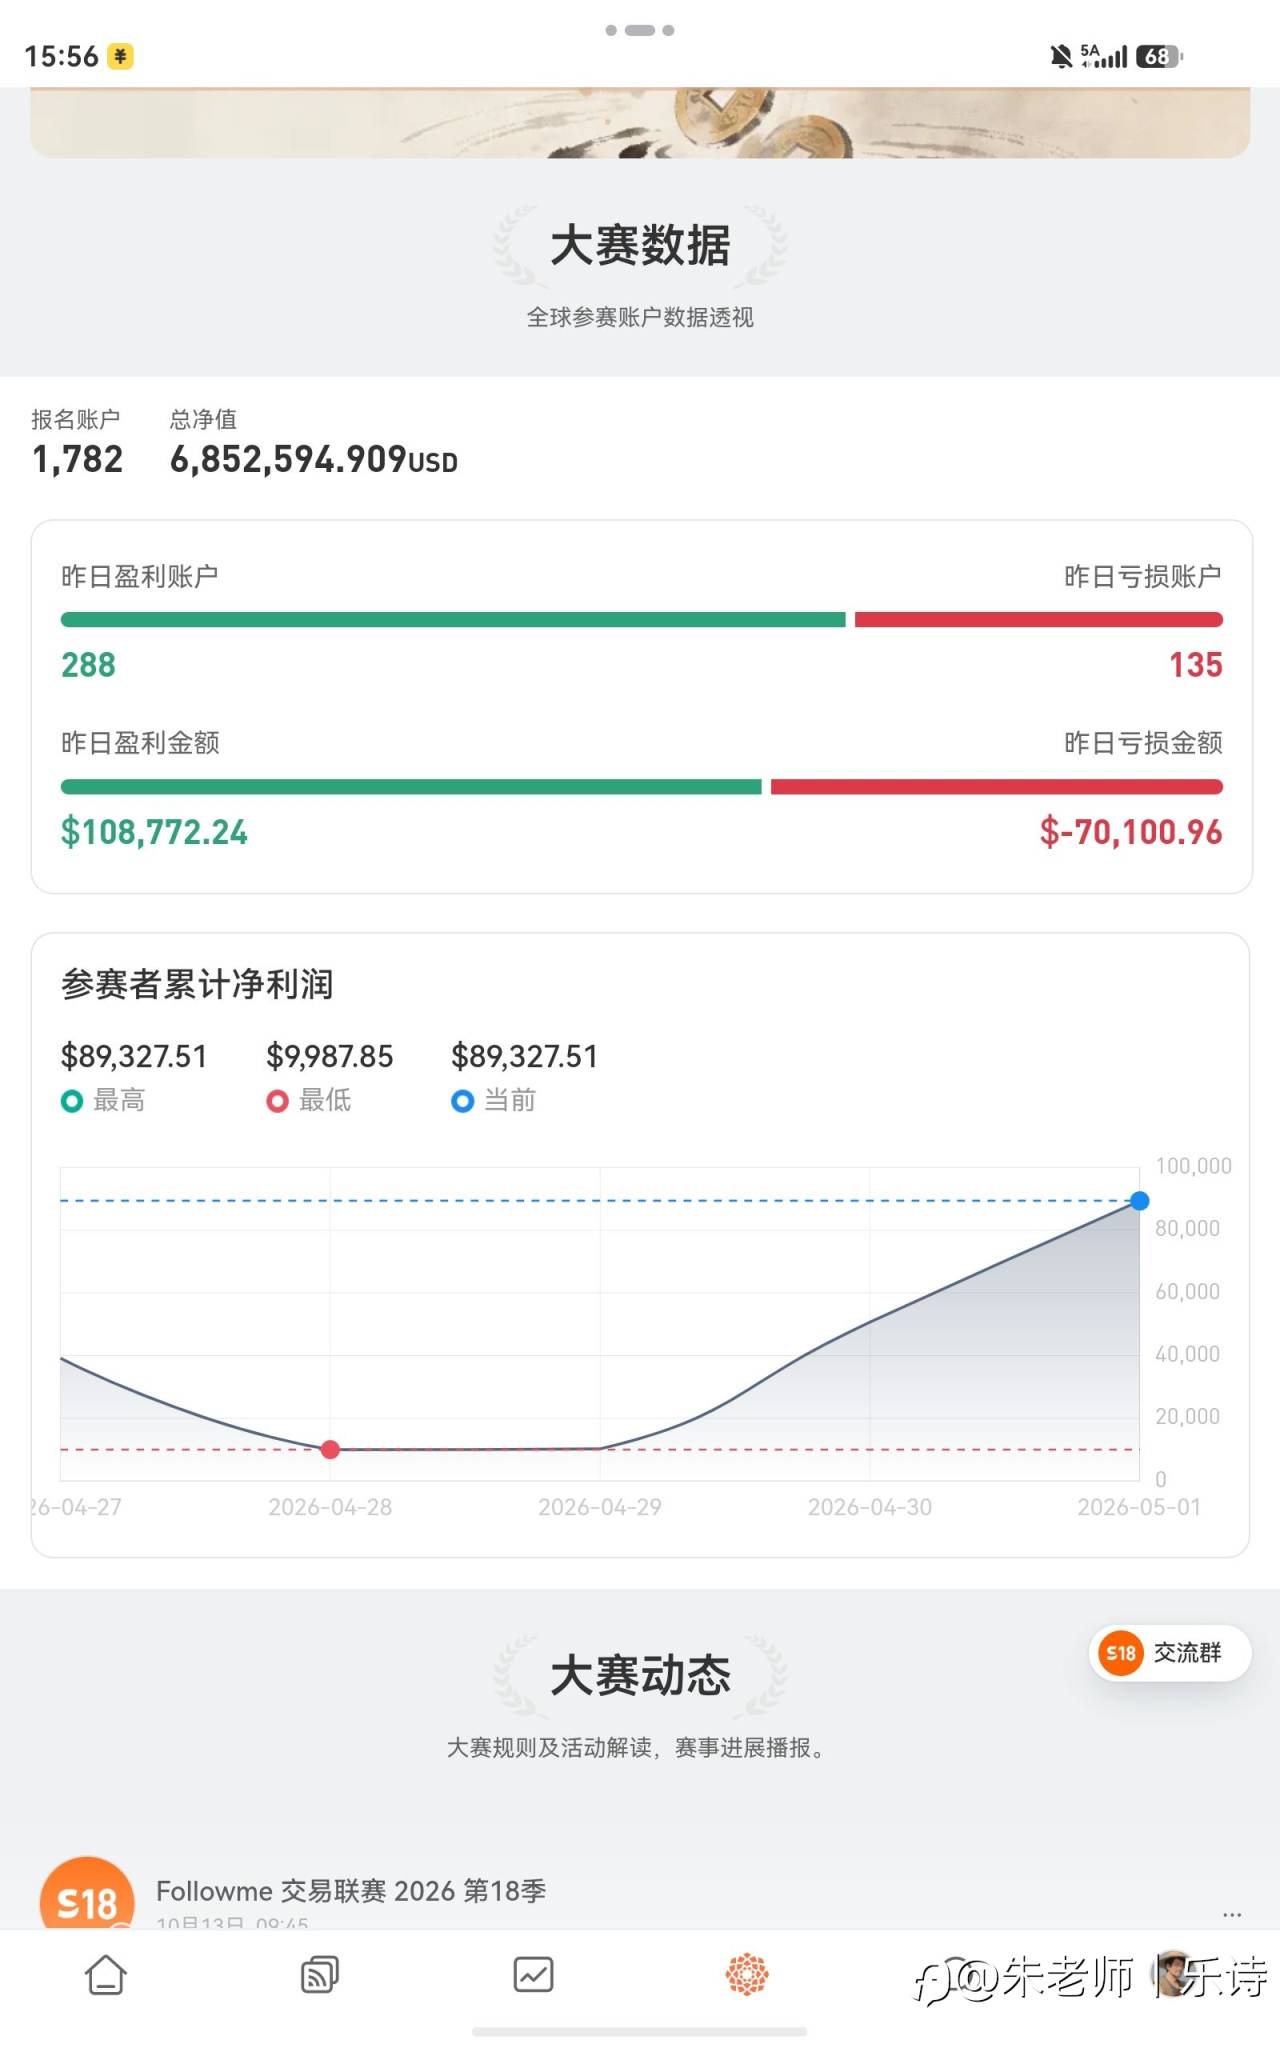This screenshot has height=2048, width=1280.
Task: Open the chart markets icon in bottom bar
Action: click(x=533, y=1975)
